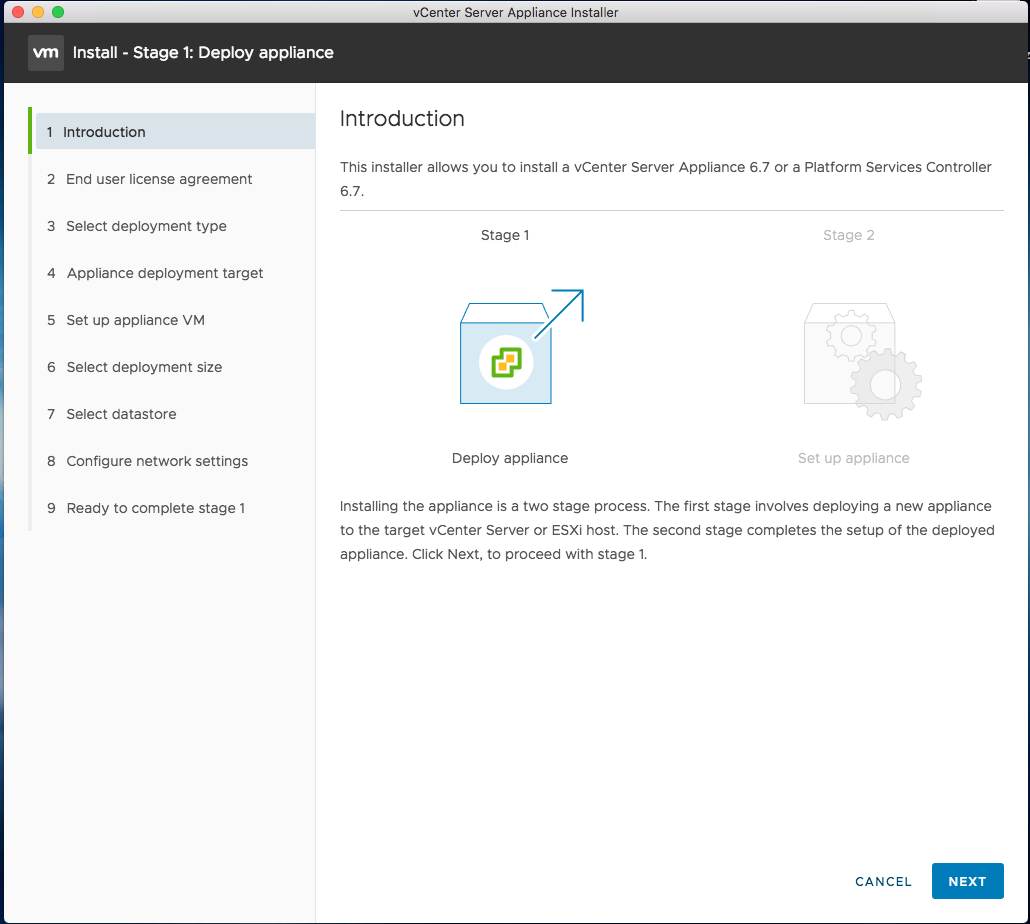Minimize the installer window with yellow button
This screenshot has height=924, width=1030.
(x=38, y=12)
